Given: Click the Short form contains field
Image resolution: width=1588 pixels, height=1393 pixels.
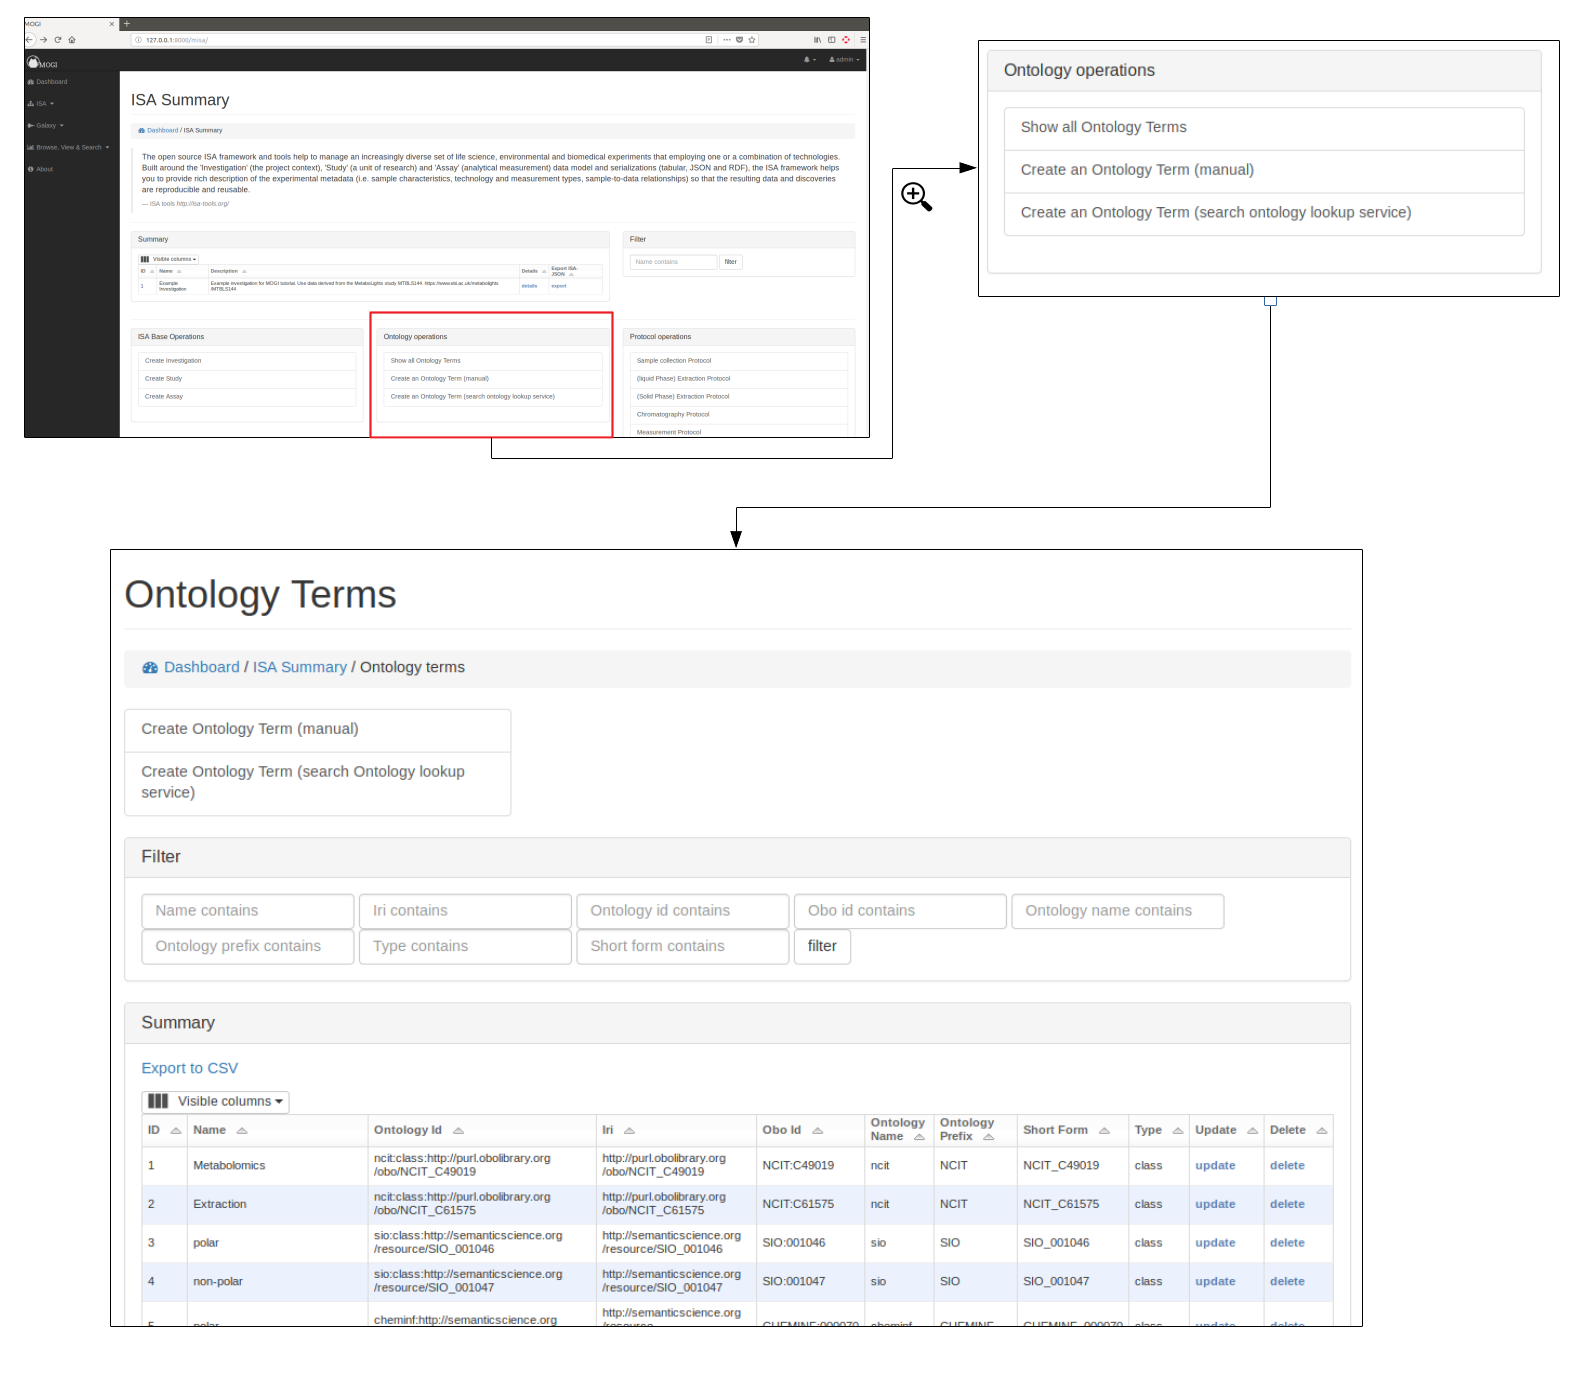Looking at the screenshot, I should [683, 947].
